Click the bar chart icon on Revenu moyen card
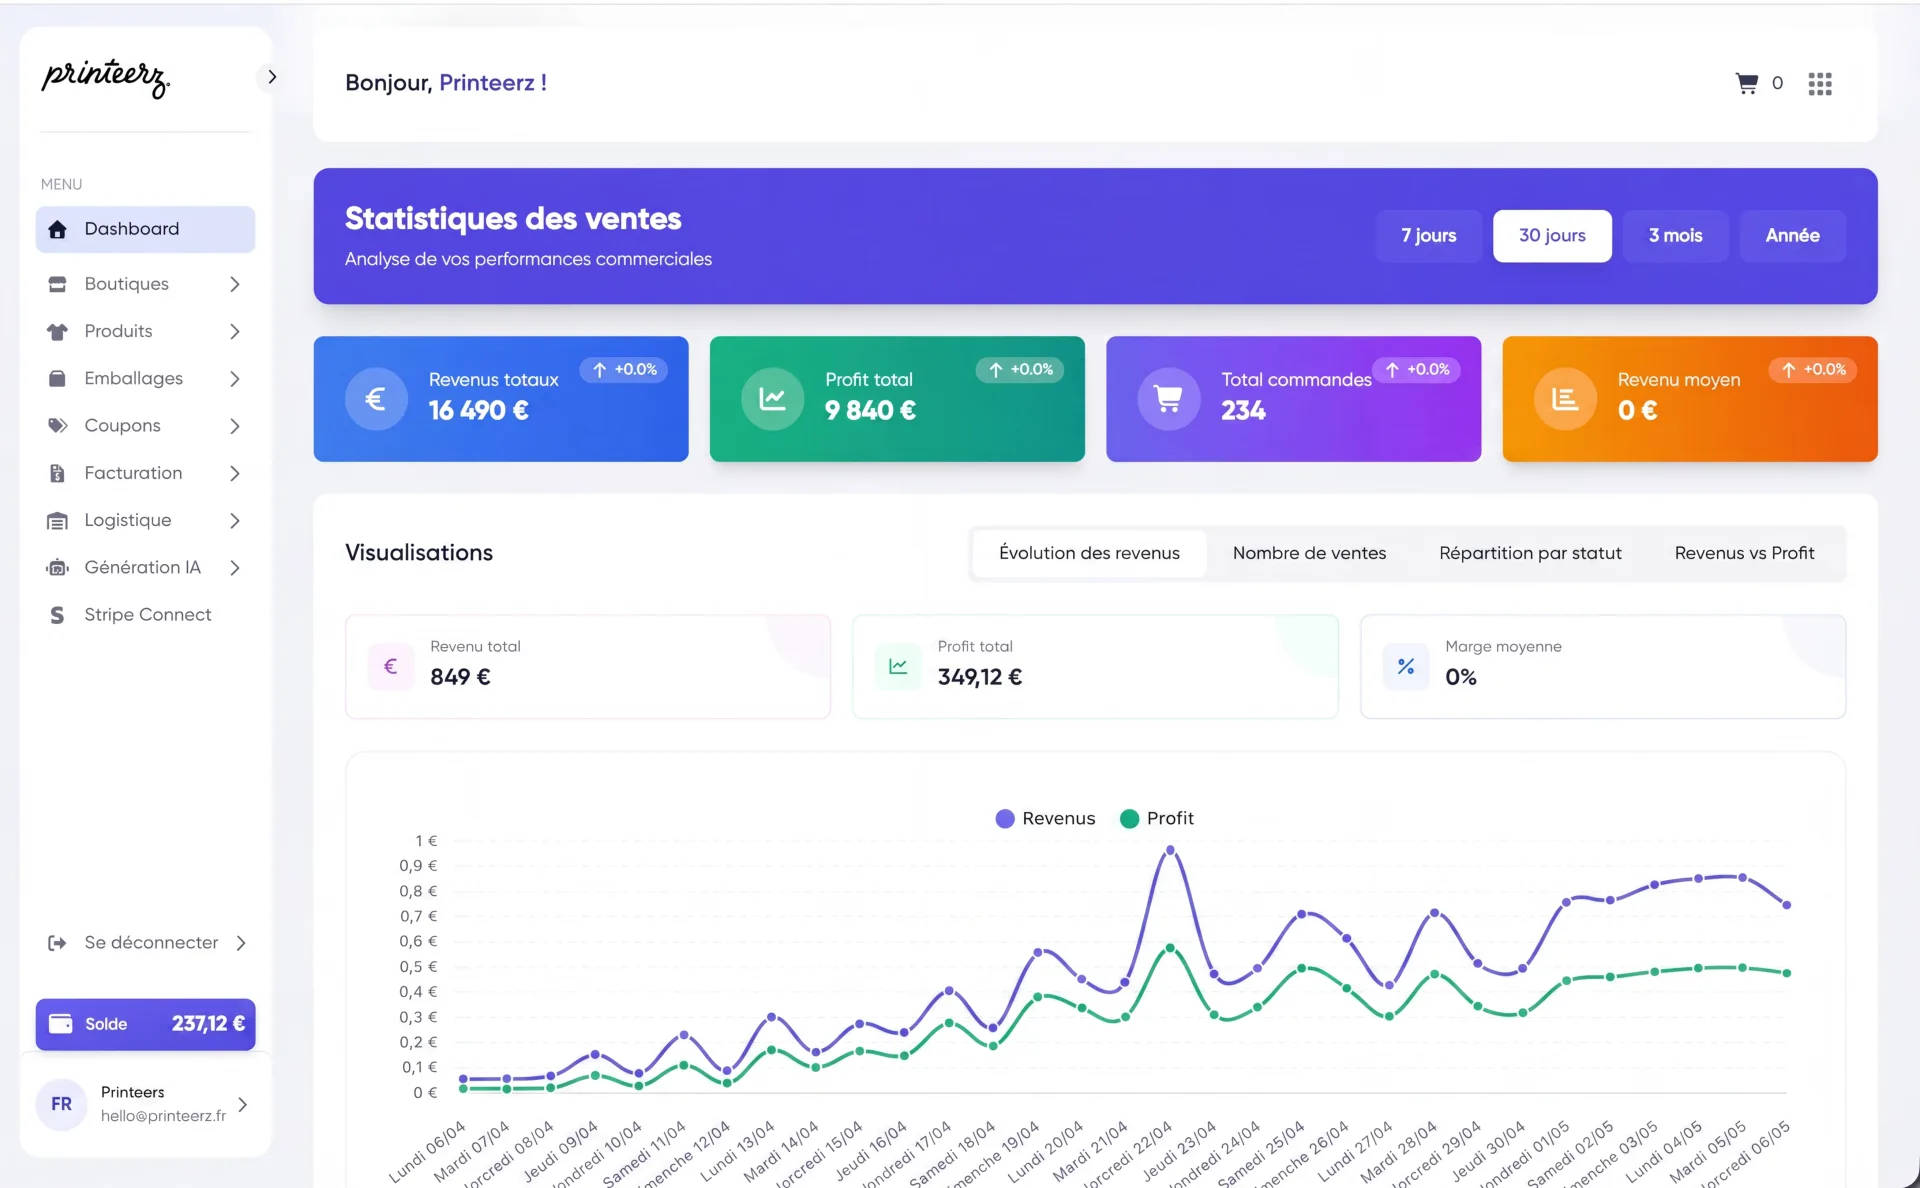Viewport: 1920px width, 1188px height. [x=1565, y=399]
